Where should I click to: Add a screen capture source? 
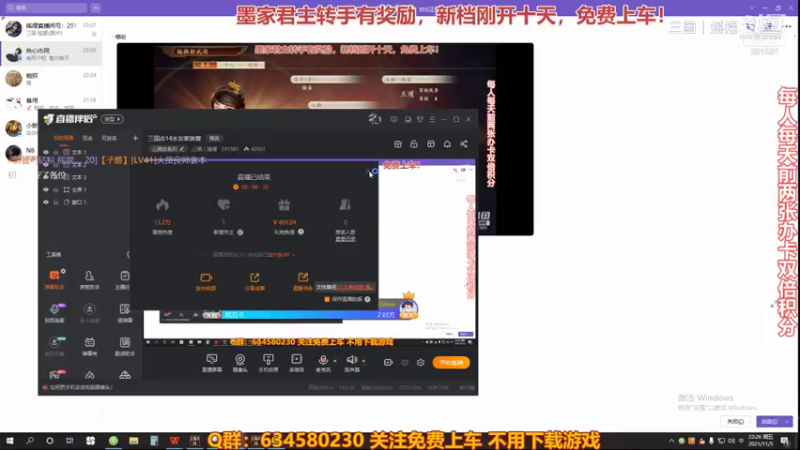coord(212,363)
